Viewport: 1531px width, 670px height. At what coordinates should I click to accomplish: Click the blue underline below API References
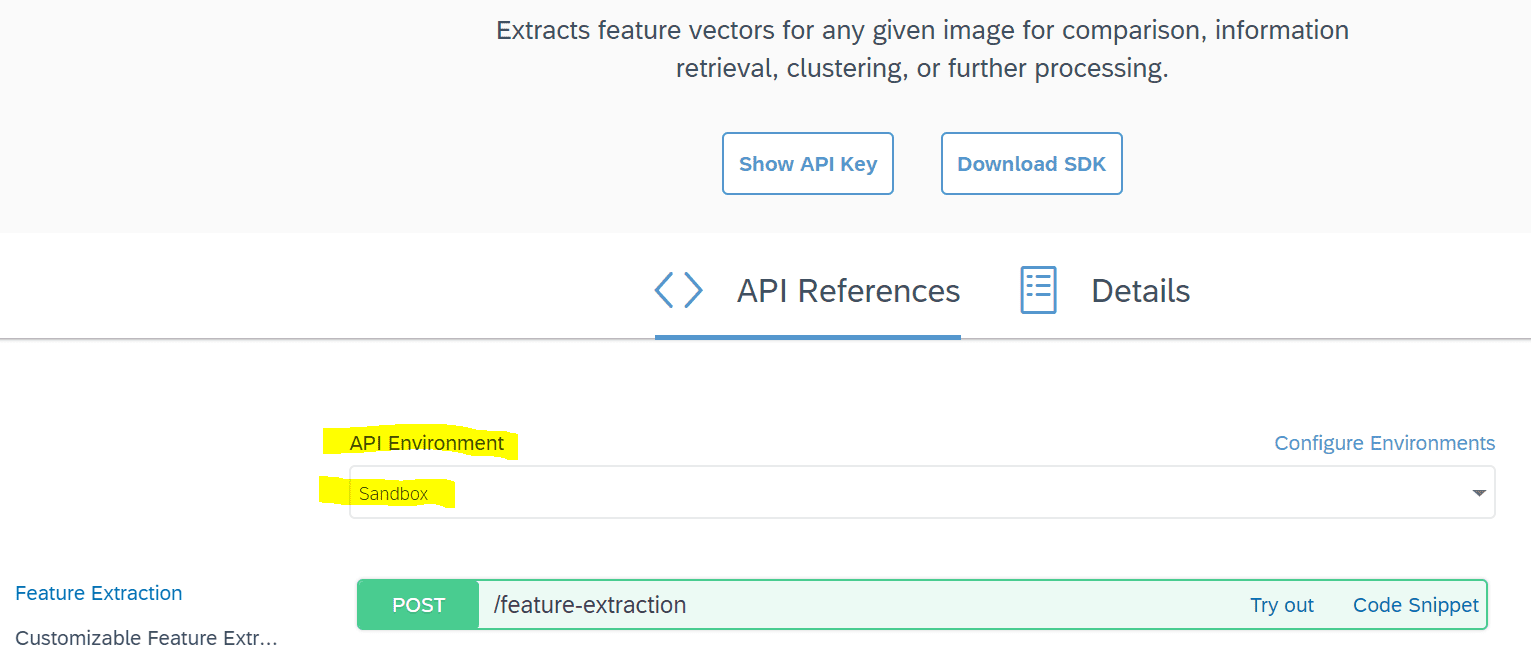point(807,337)
